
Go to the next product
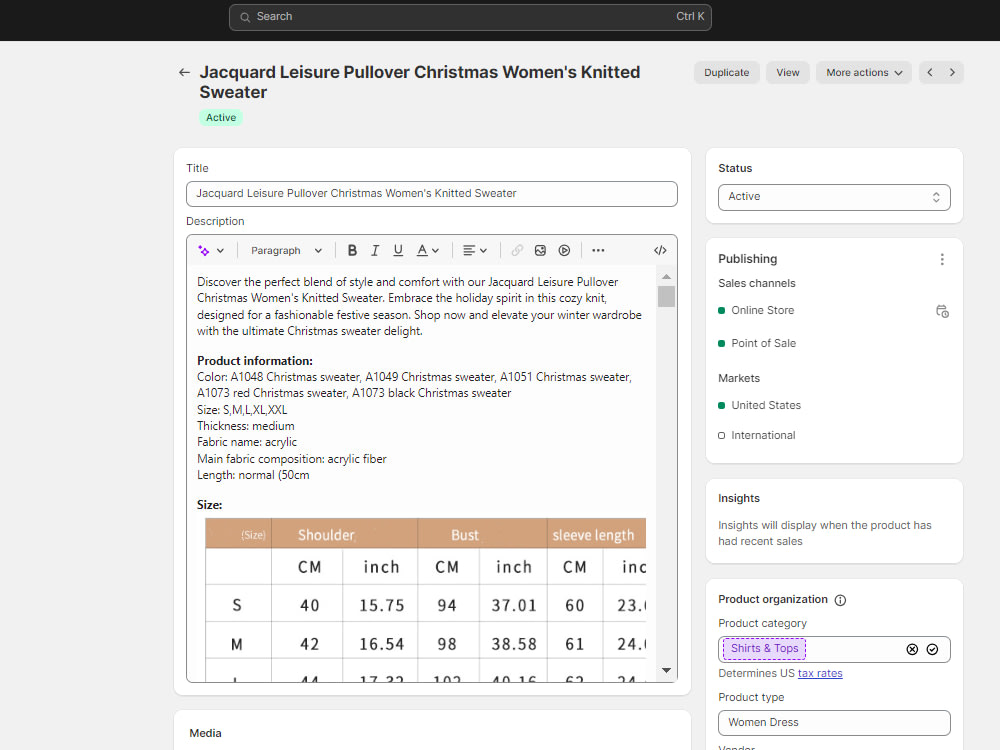tap(952, 73)
